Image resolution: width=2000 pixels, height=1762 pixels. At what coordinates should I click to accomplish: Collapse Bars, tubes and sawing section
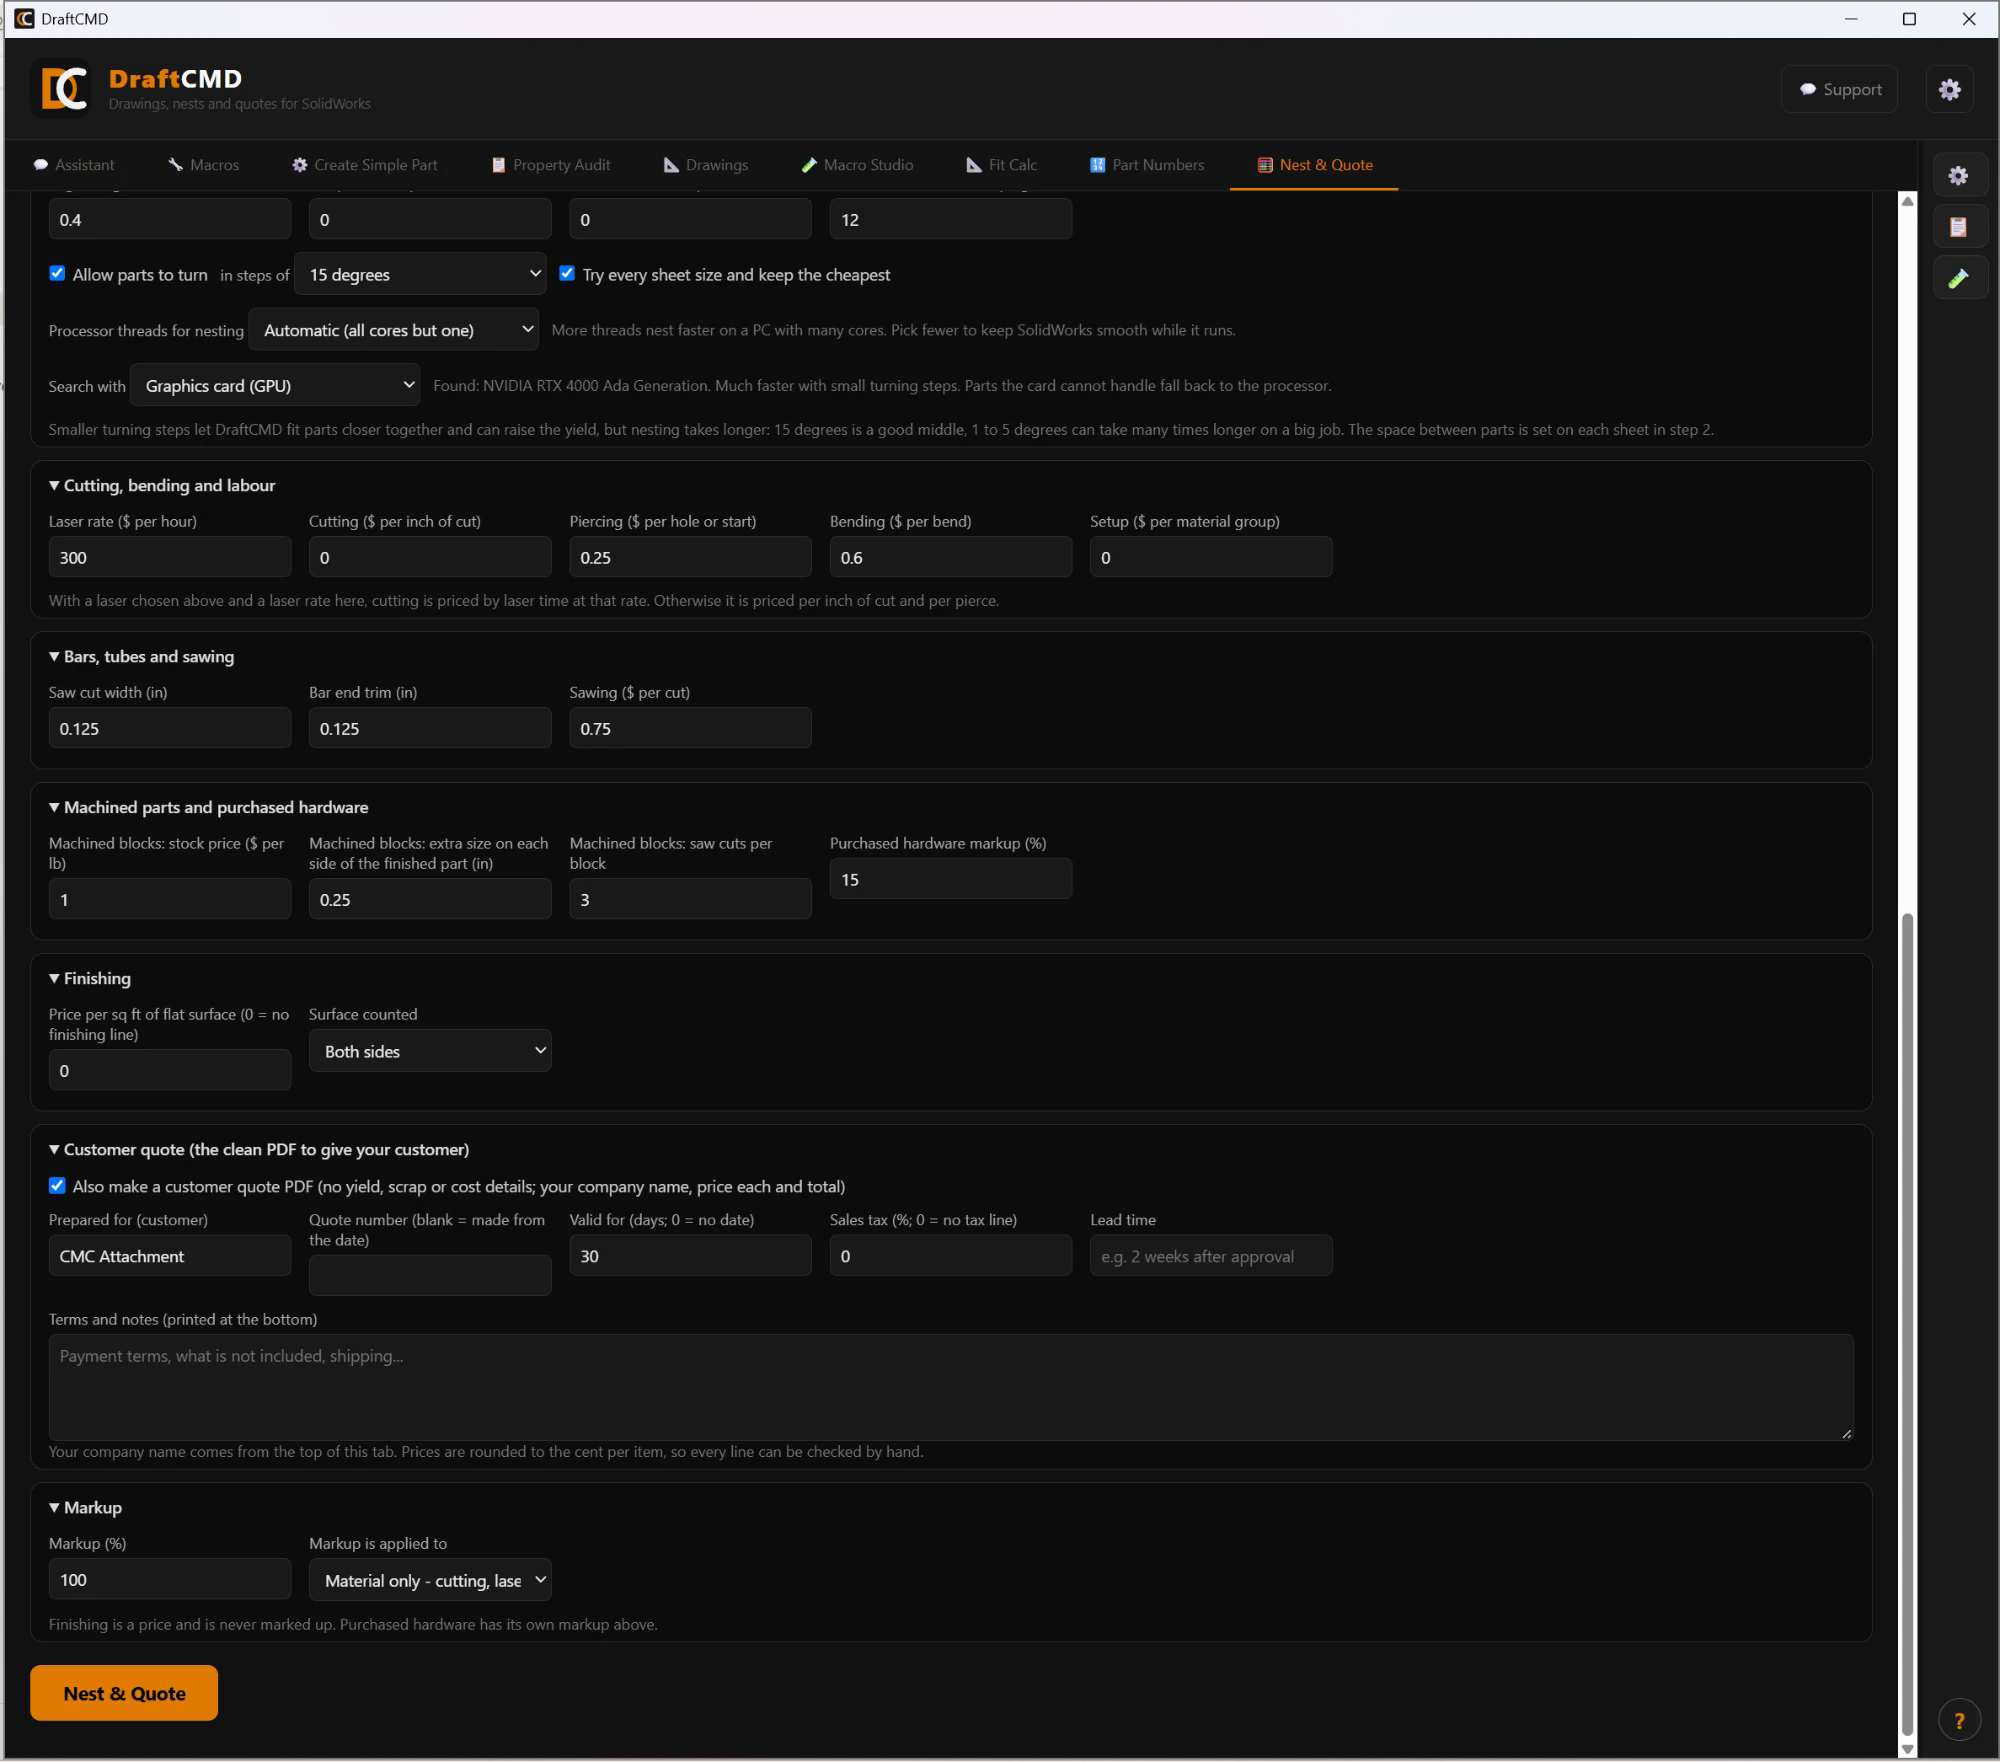pos(141,656)
